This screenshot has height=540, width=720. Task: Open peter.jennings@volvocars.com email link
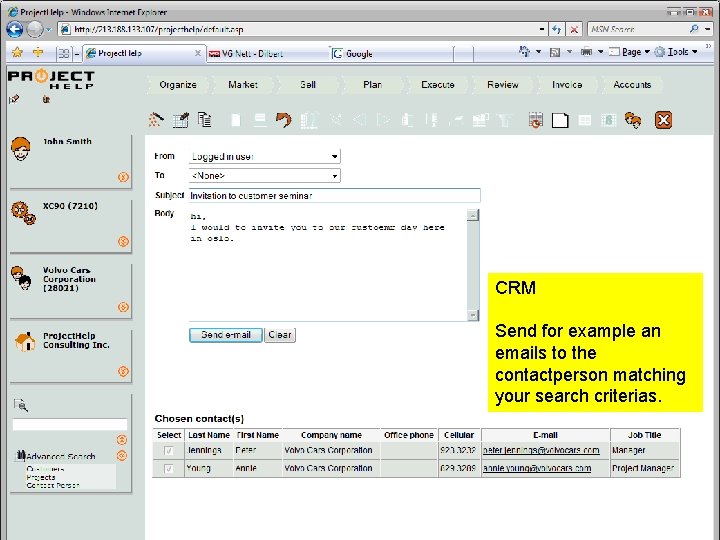point(541,450)
